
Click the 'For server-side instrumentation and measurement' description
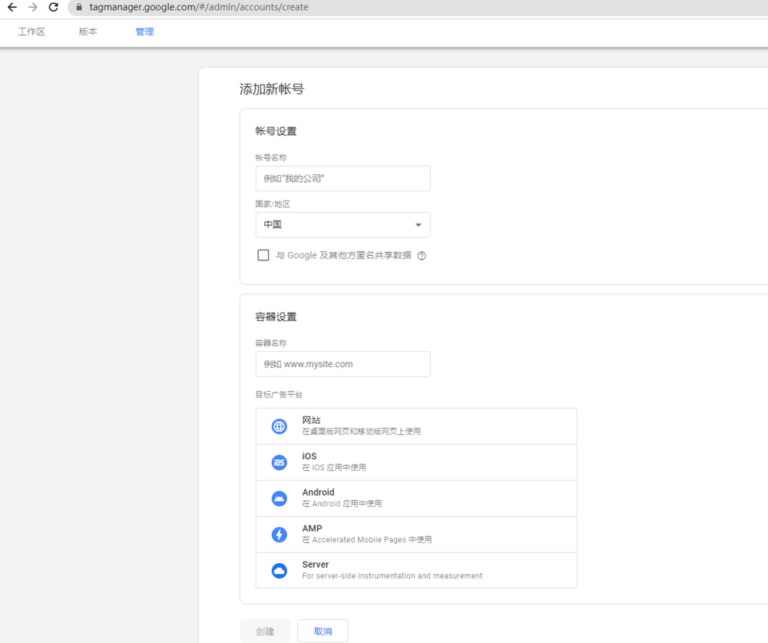392,576
